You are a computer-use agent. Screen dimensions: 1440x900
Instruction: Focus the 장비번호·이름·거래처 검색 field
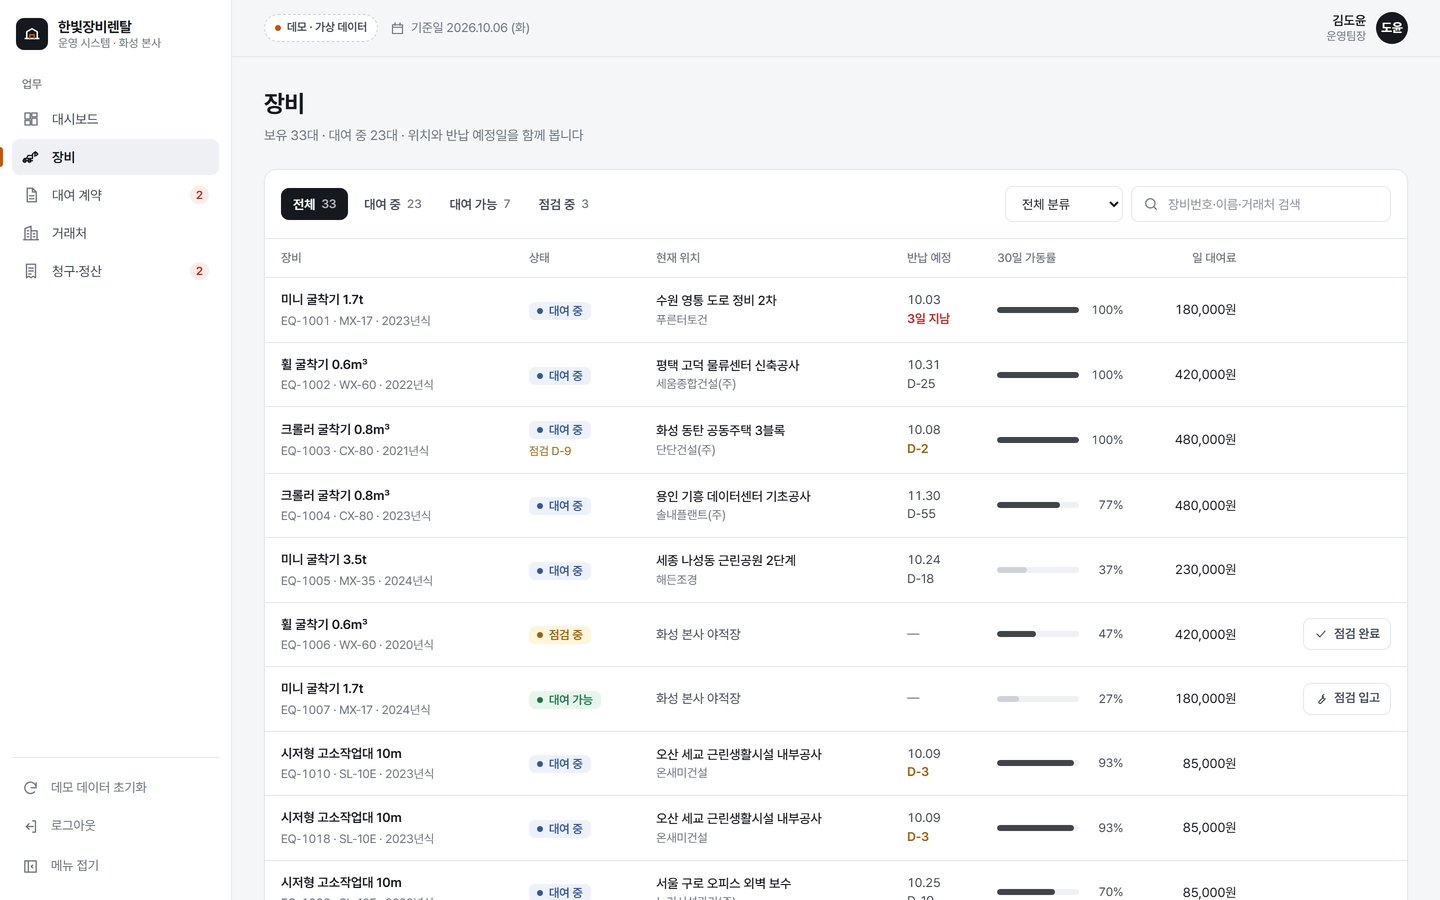pyautogui.click(x=1261, y=204)
